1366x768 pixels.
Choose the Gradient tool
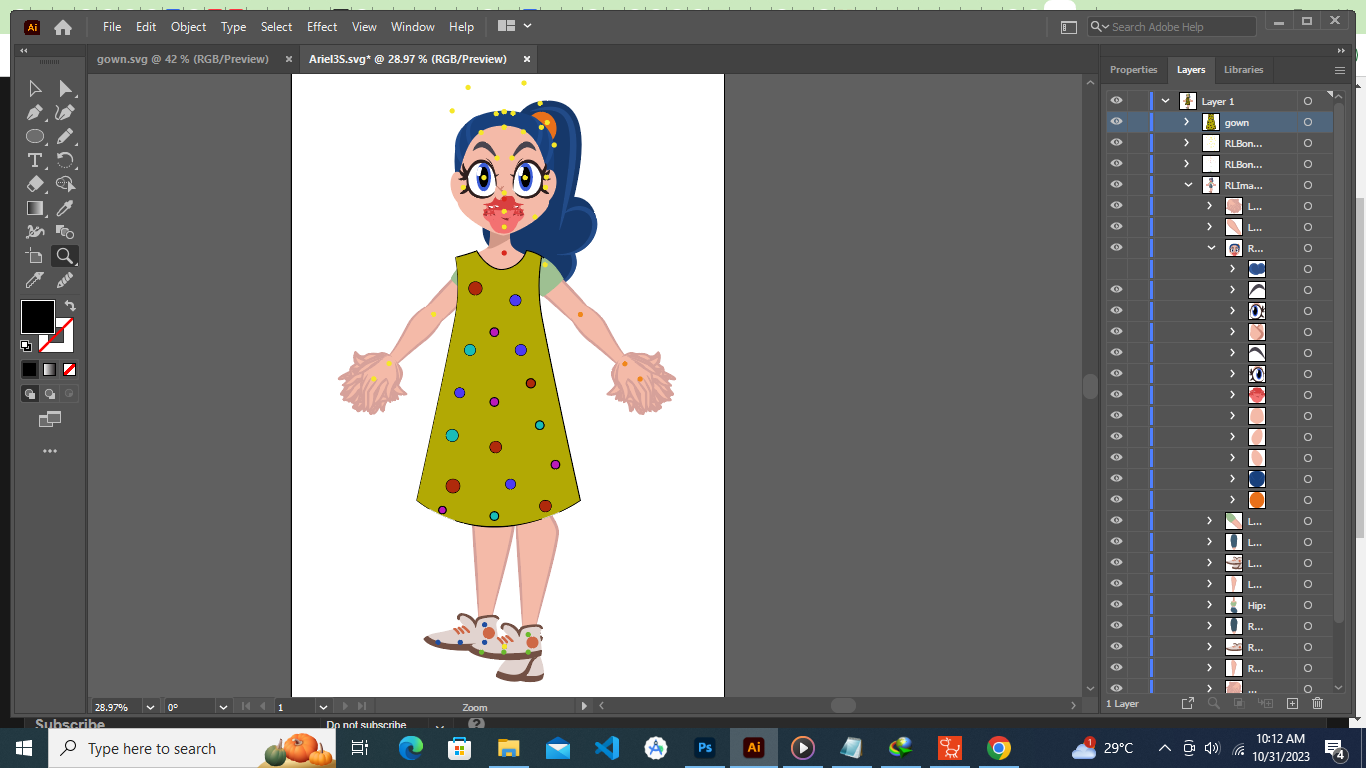tap(35, 208)
